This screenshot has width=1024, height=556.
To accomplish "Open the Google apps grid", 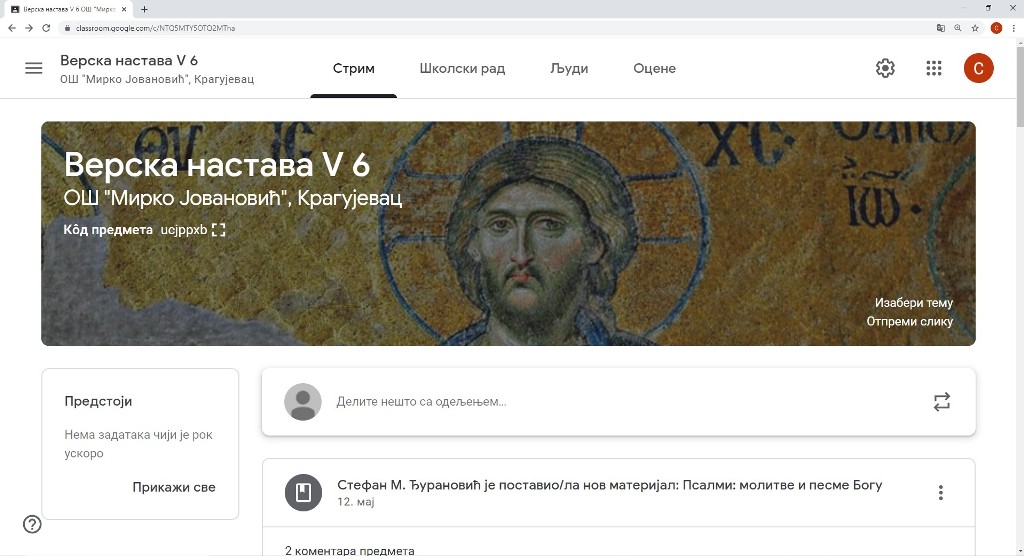I will pos(934,68).
